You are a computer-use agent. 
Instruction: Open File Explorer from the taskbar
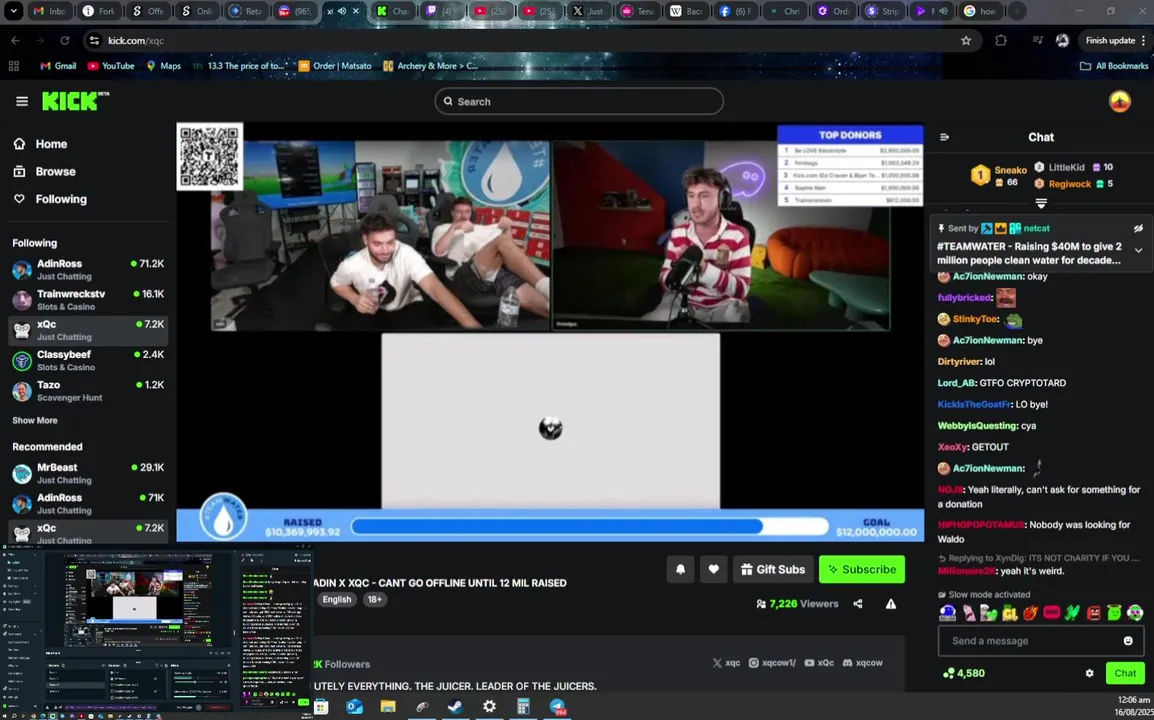388,707
